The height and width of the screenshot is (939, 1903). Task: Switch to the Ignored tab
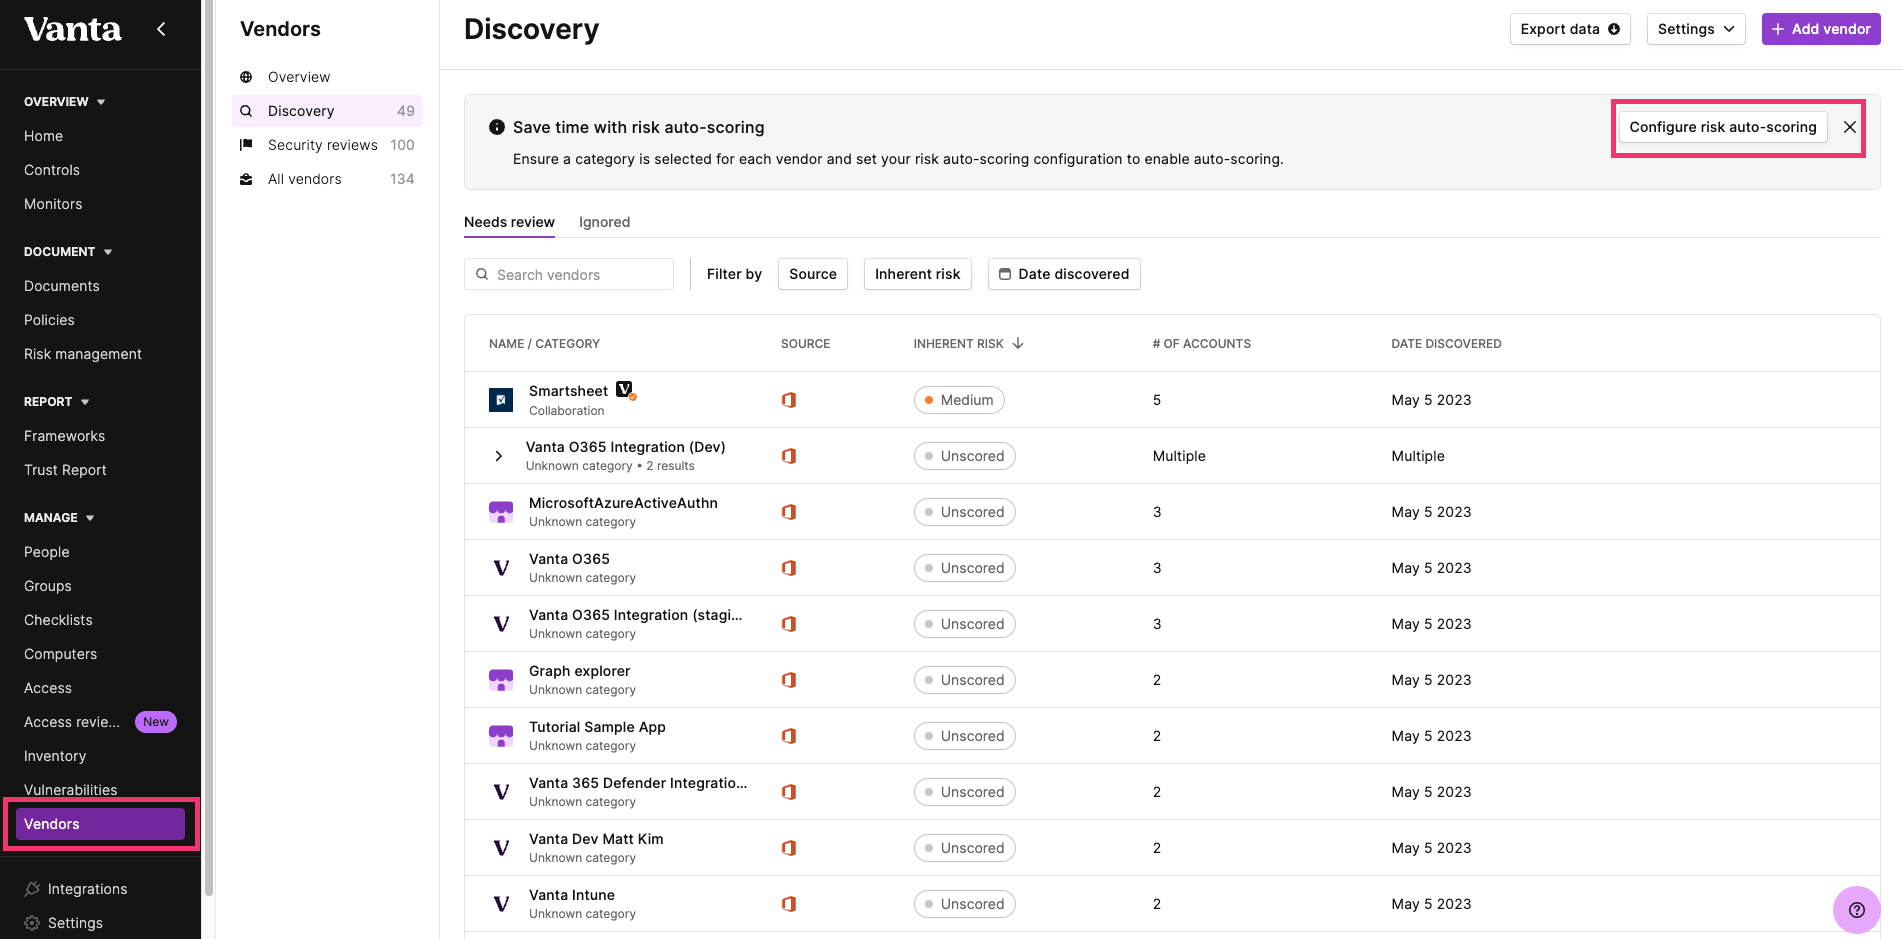[x=604, y=222]
